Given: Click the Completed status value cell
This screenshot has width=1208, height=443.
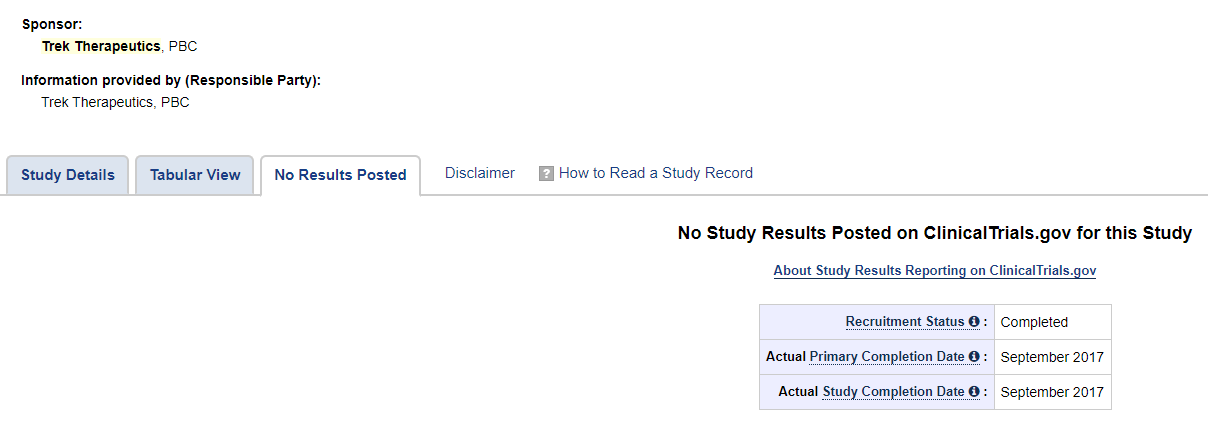Looking at the screenshot, I should [1053, 322].
